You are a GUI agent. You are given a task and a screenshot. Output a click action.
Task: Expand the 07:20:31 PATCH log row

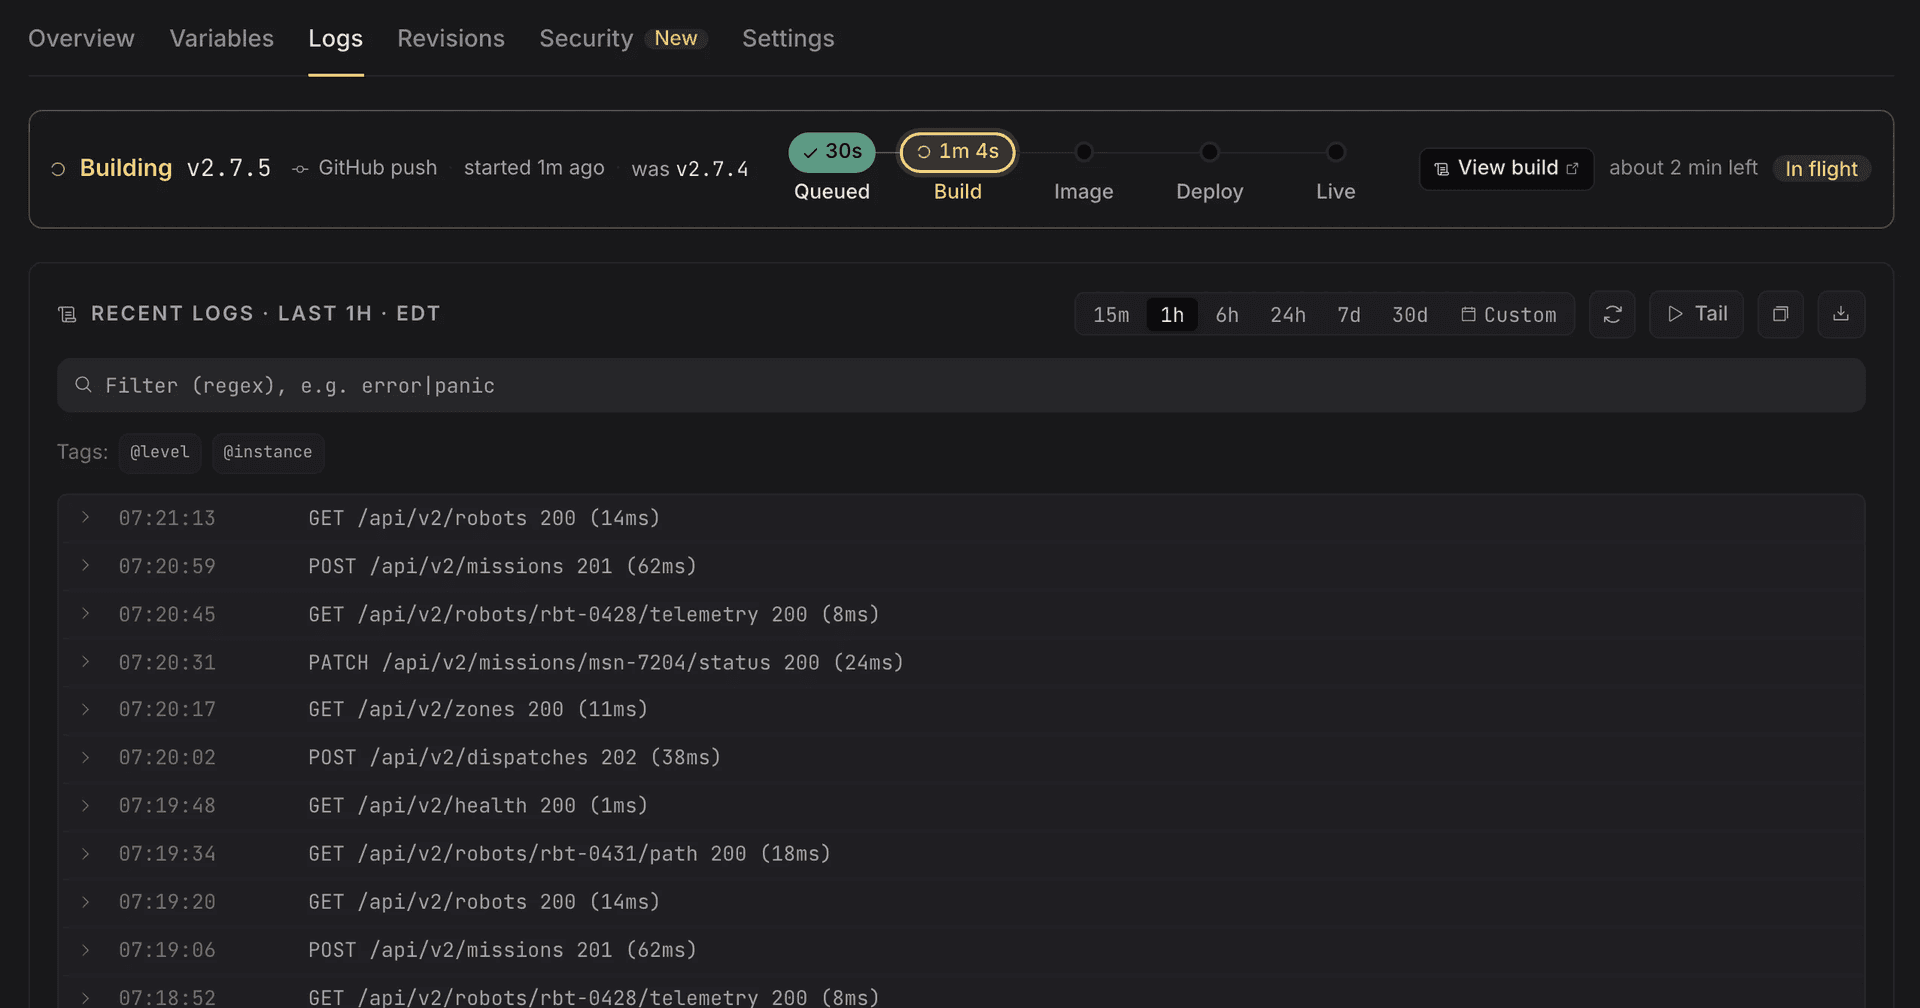86,662
